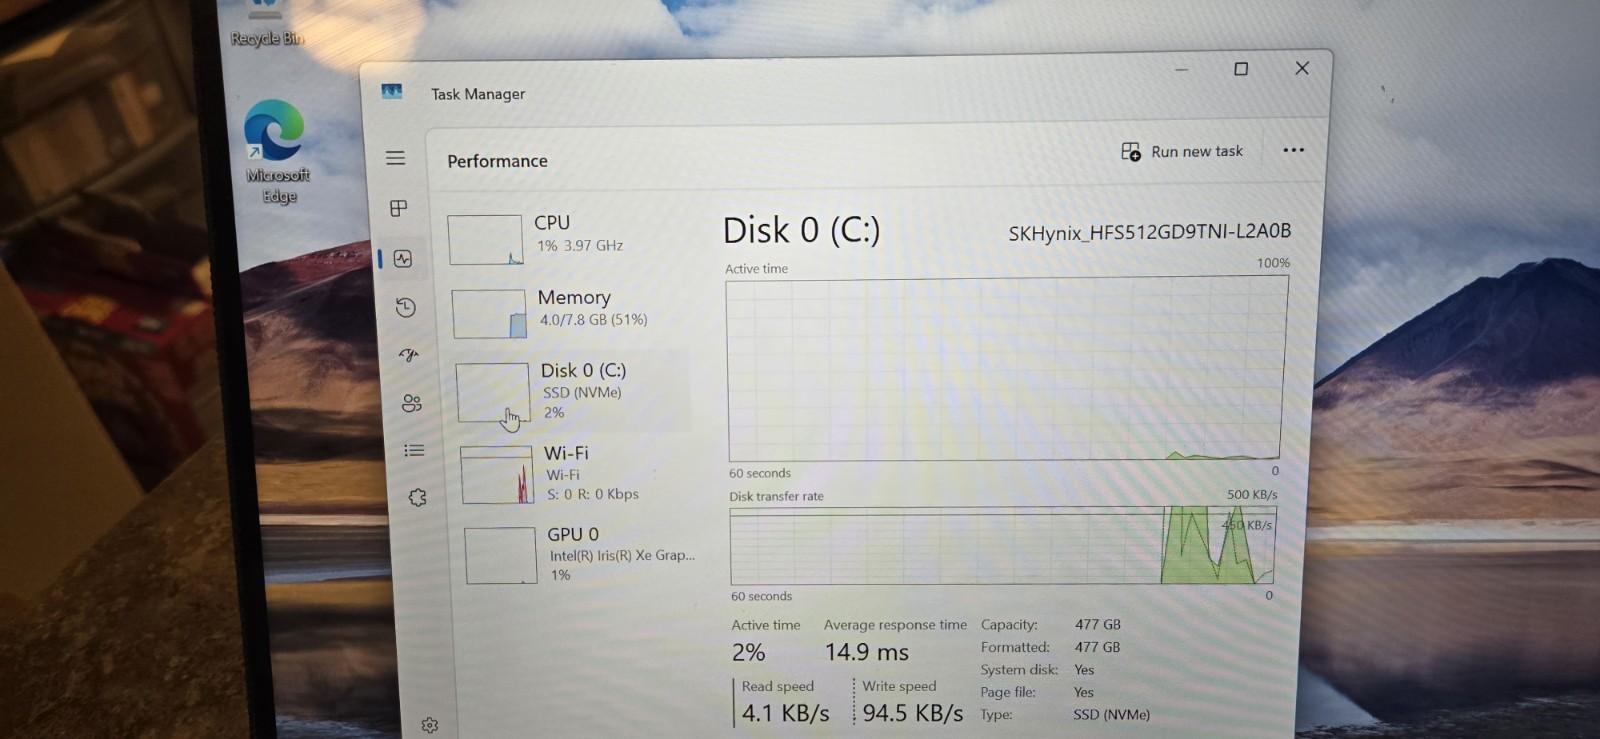1600x739 pixels.
Task: Click the 14.9 ms response time value
Action: [867, 652]
